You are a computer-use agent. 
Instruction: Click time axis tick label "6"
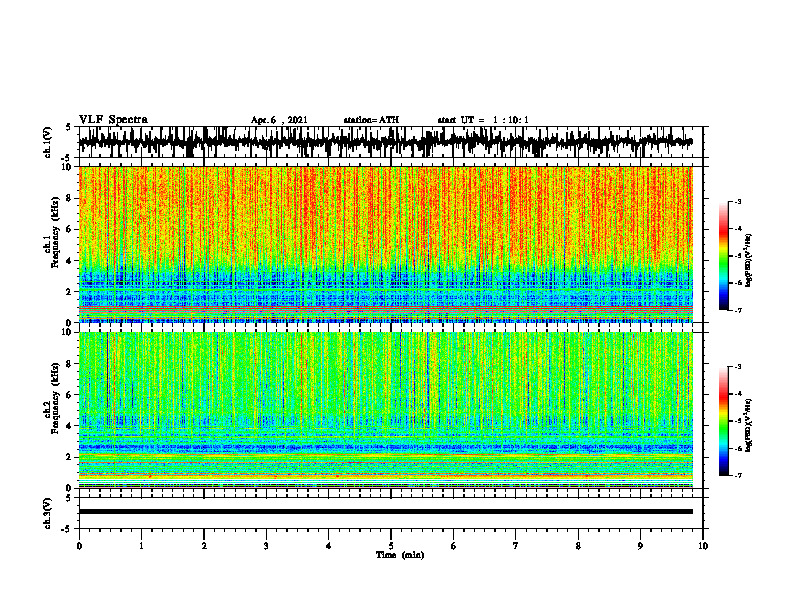pyautogui.click(x=454, y=546)
